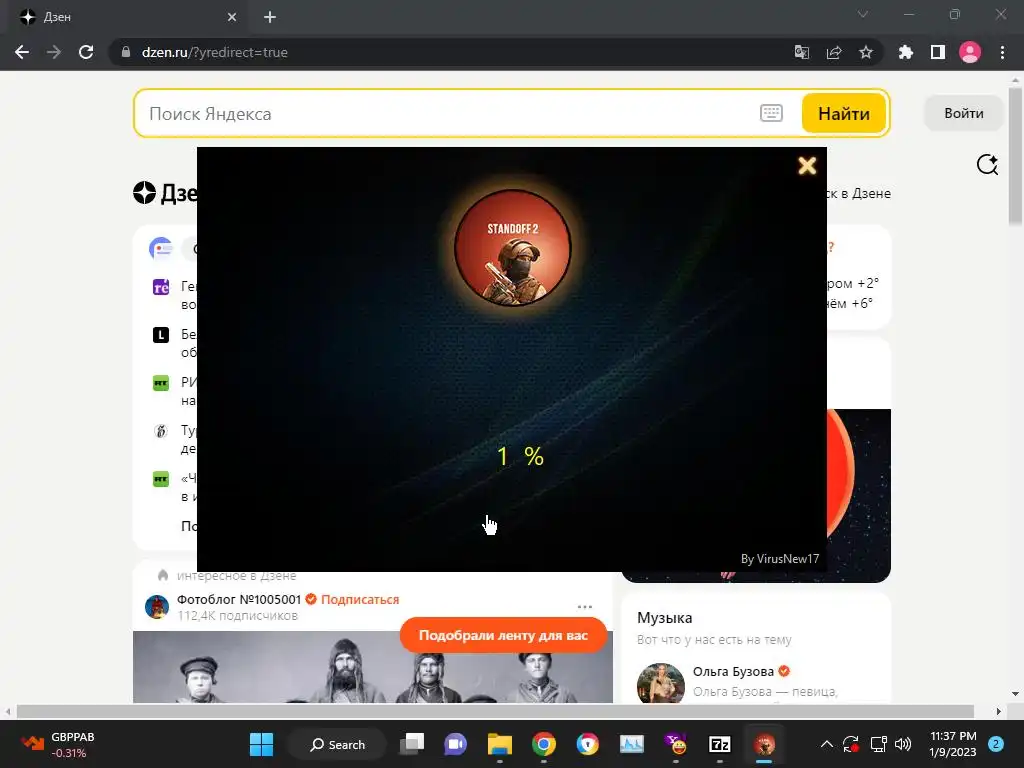Open the notification badge showing 2

(x=996, y=744)
